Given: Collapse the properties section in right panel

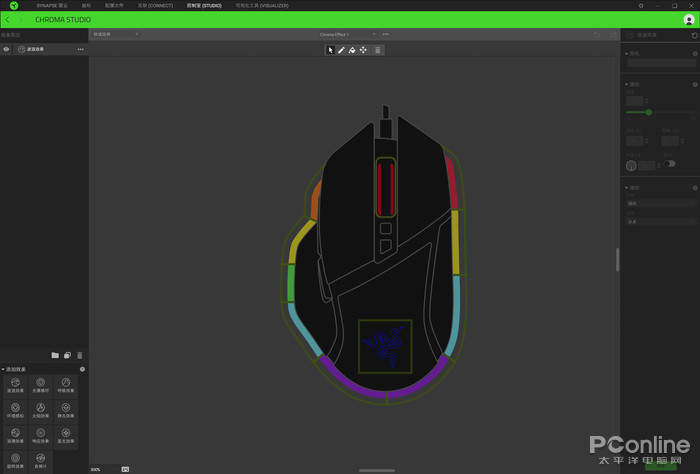Looking at the screenshot, I should (627, 84).
